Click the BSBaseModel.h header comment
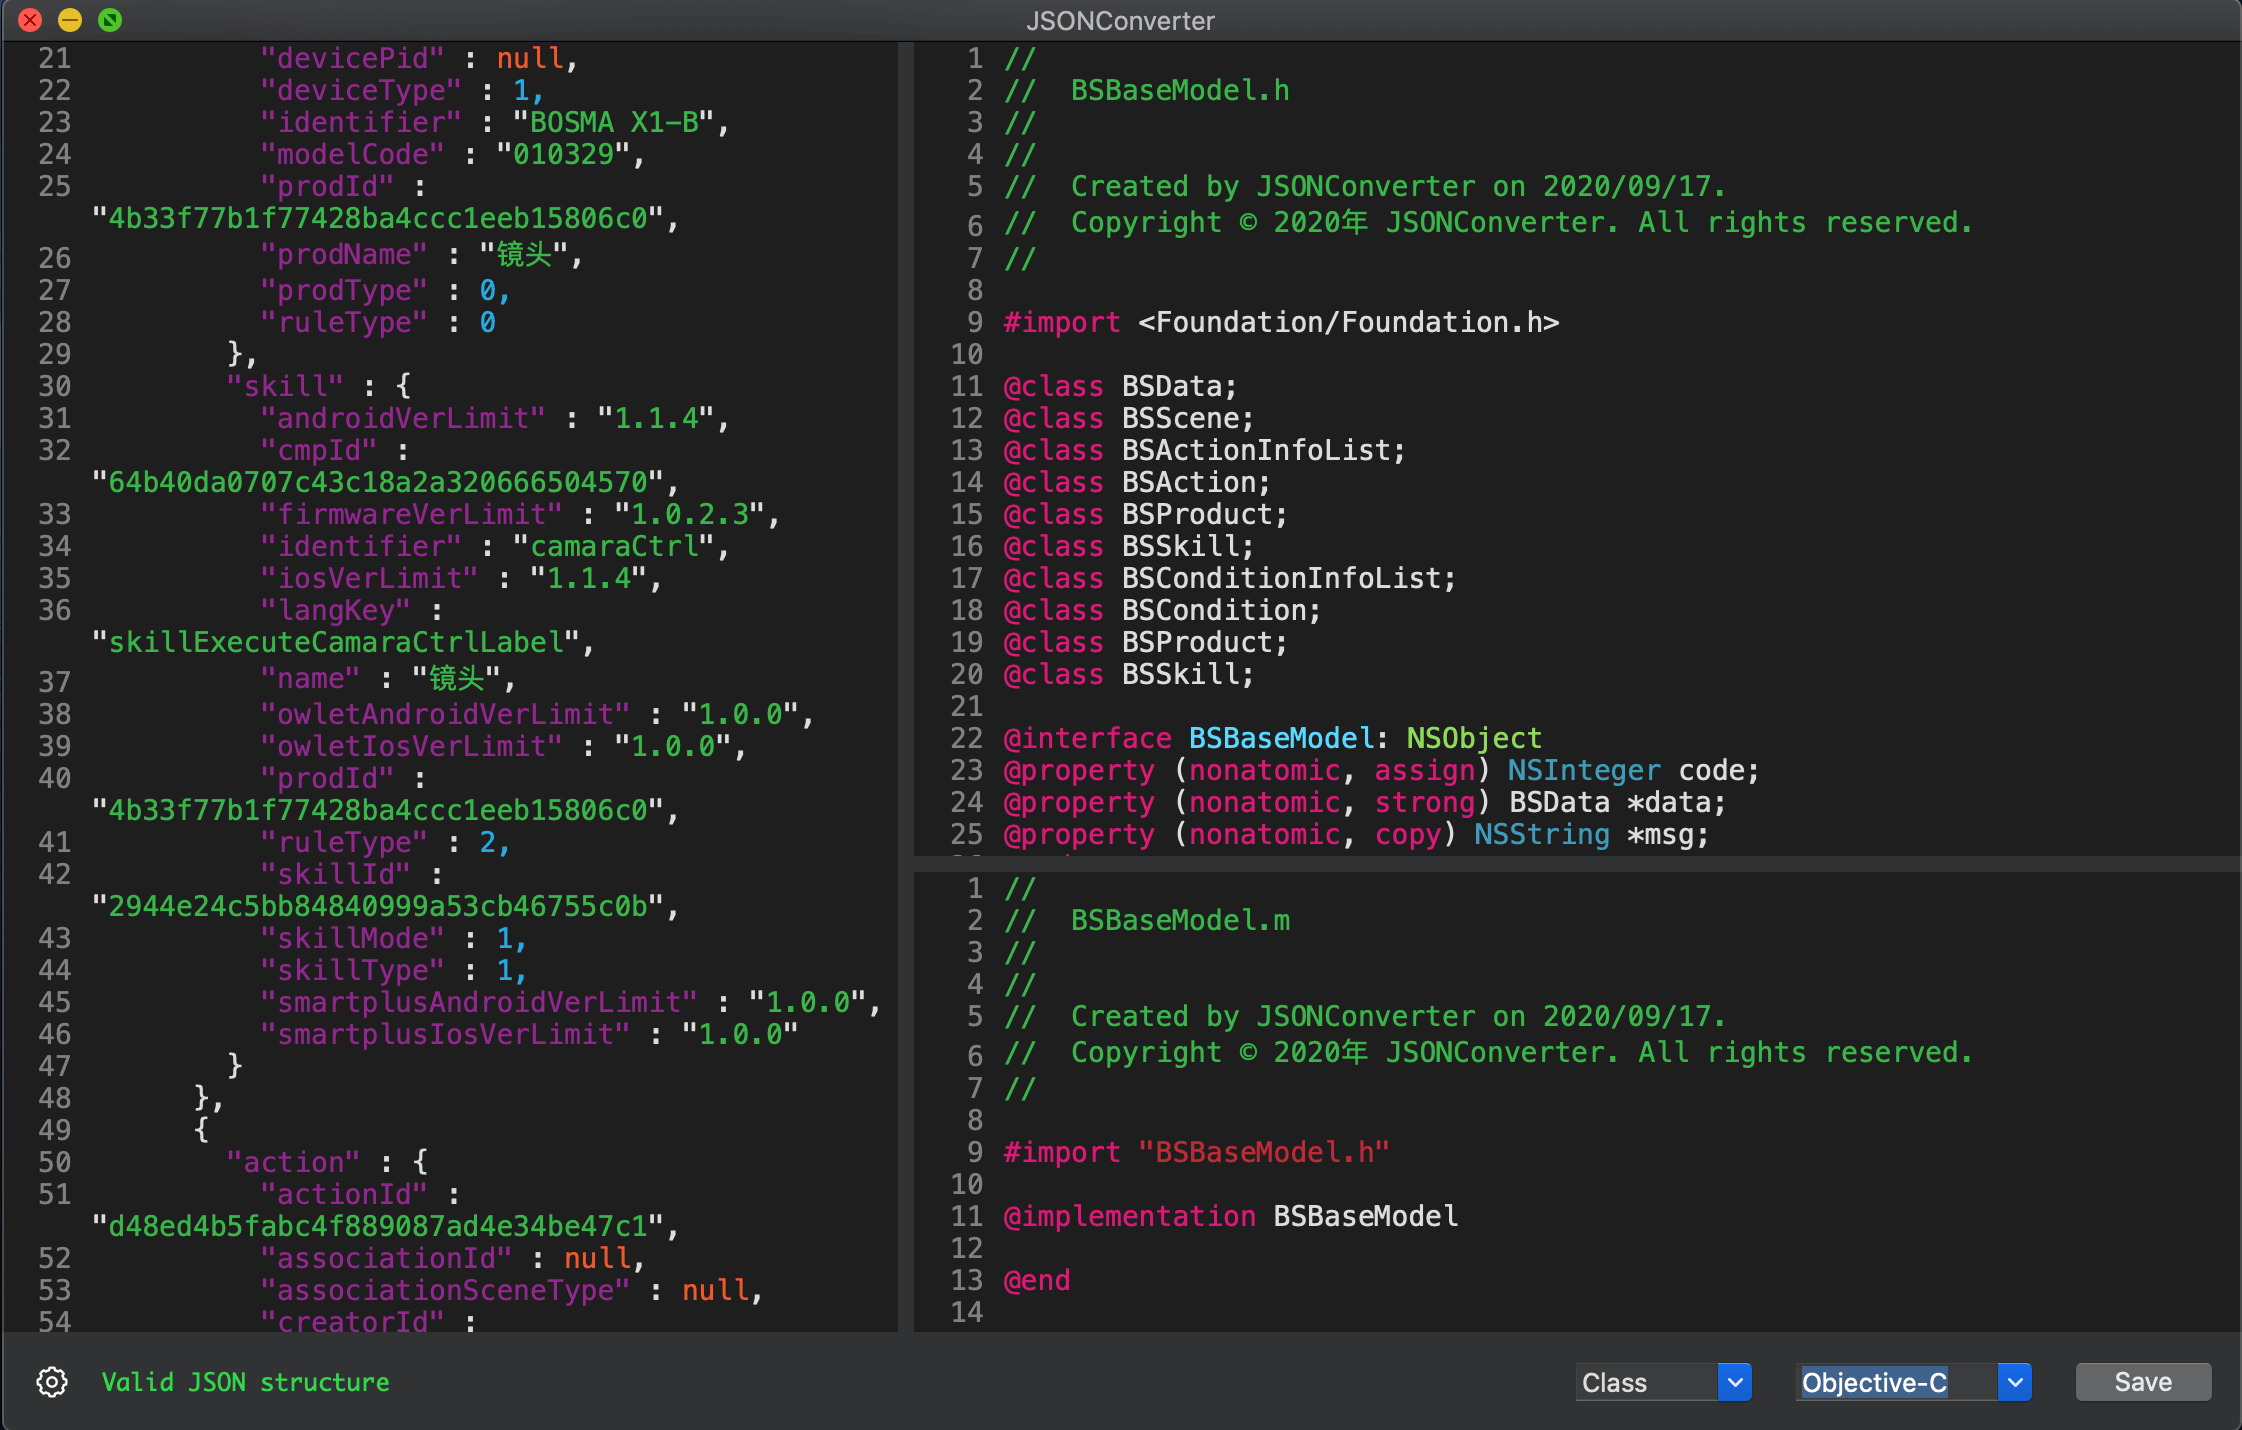The height and width of the screenshot is (1430, 2242). [1147, 90]
